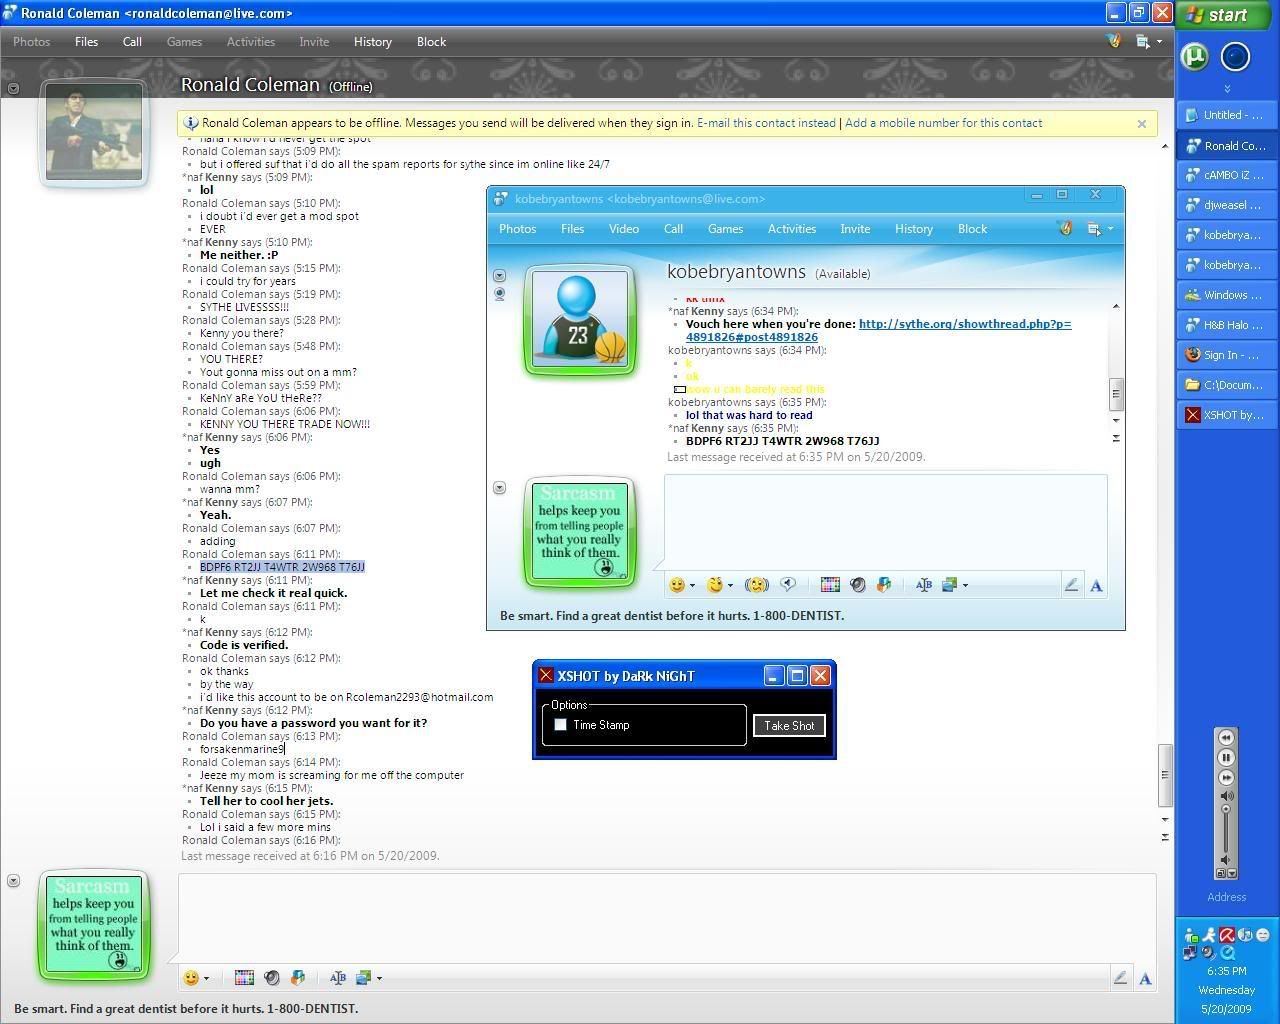Expand emoticon dropdown arrow in Ronald Coleman toolbar

click(x=206, y=979)
